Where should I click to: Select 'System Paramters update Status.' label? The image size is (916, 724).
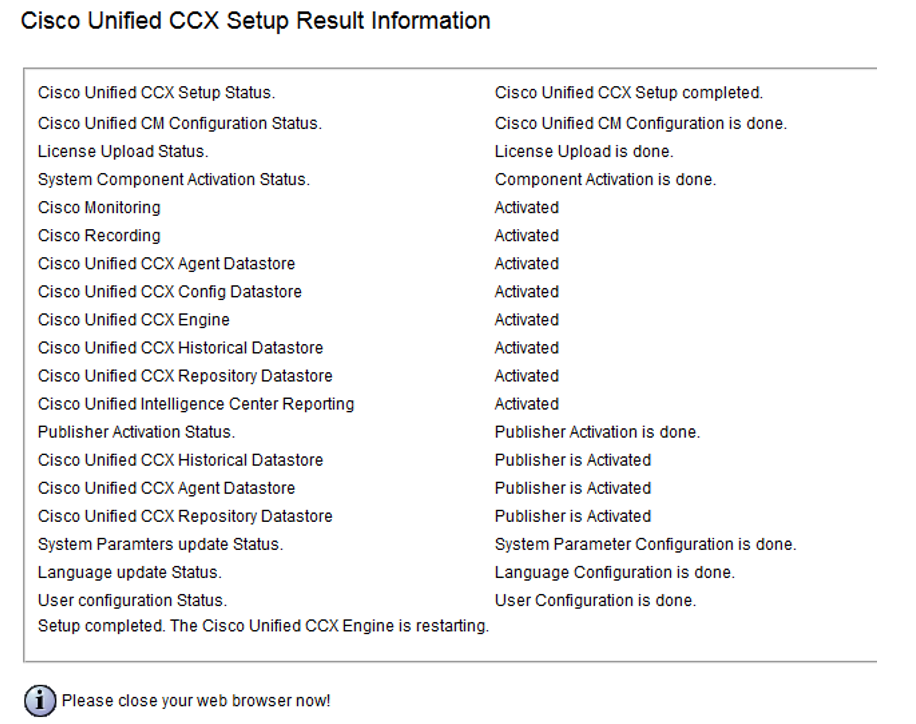pyautogui.click(x=160, y=544)
